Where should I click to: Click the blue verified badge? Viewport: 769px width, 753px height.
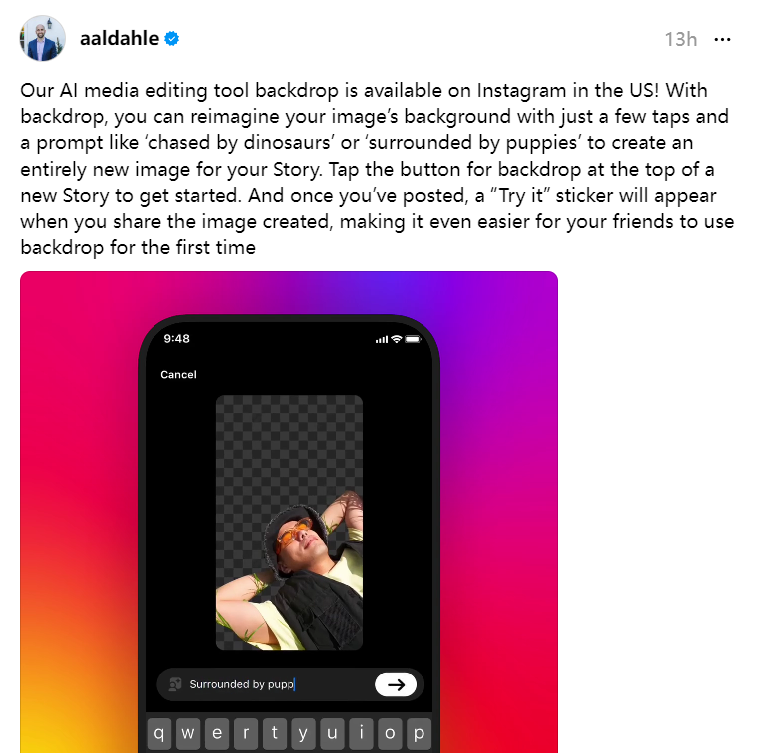coord(172,38)
